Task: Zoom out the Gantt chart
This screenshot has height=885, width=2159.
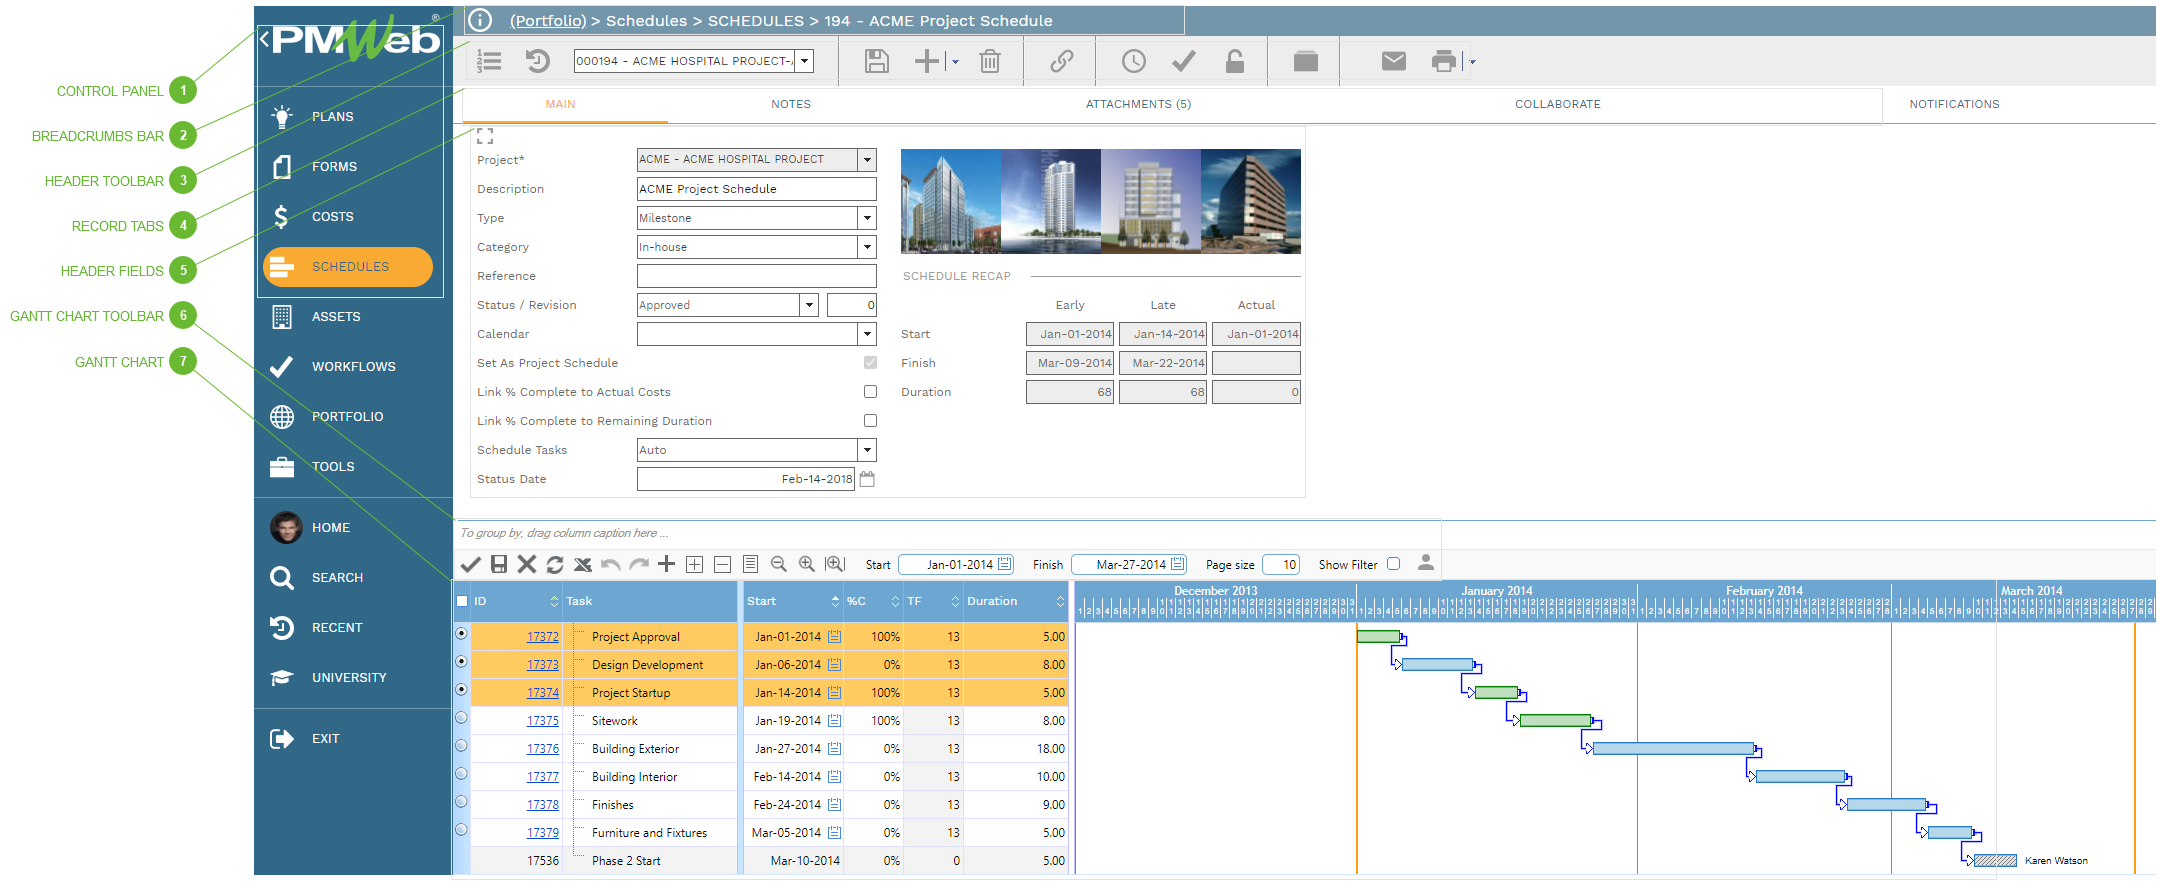Action: coord(779,564)
